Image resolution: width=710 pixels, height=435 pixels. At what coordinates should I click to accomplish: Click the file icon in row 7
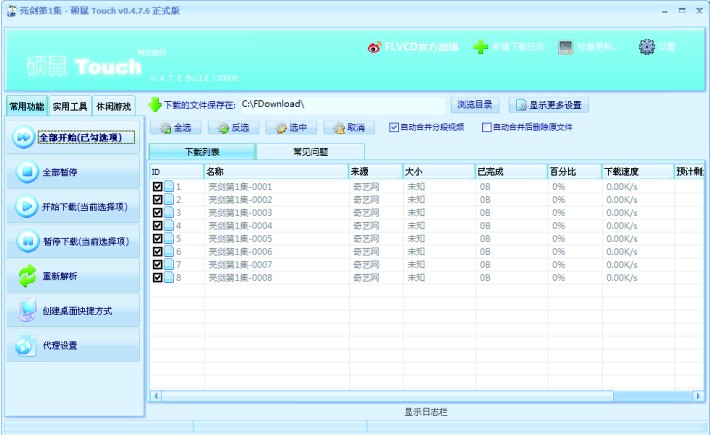pyautogui.click(x=169, y=264)
